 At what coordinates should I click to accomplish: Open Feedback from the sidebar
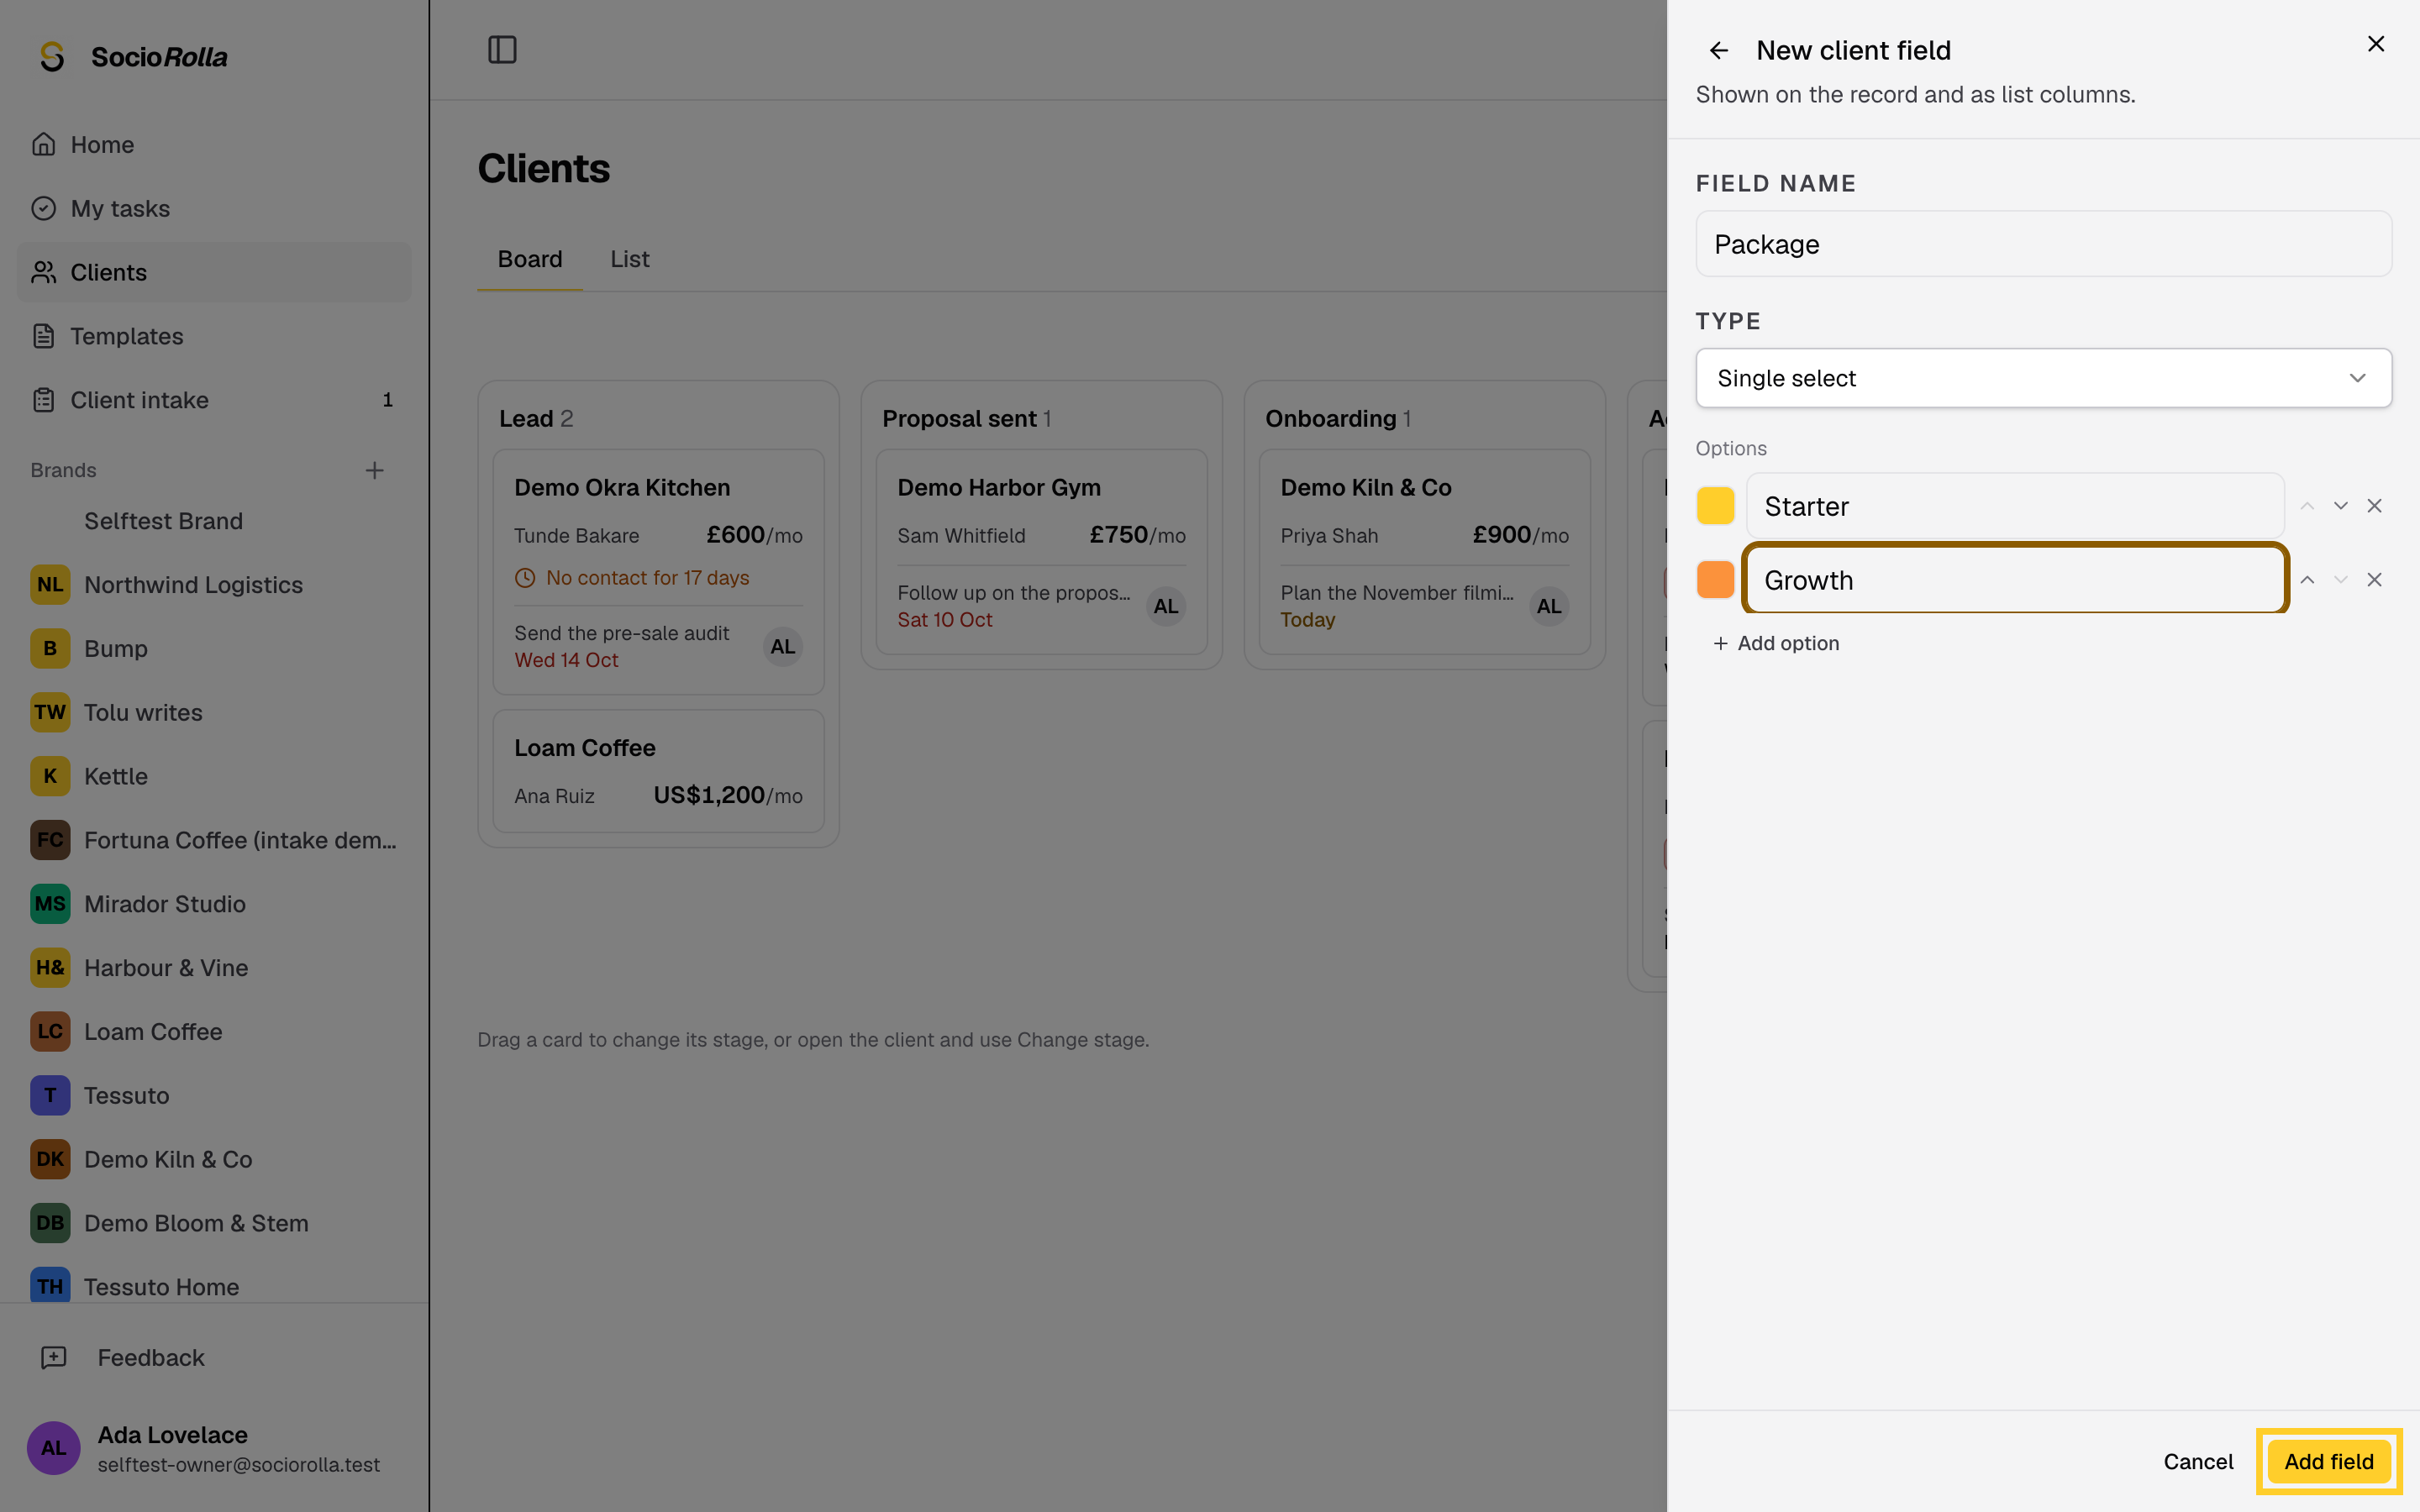tap(214, 1358)
